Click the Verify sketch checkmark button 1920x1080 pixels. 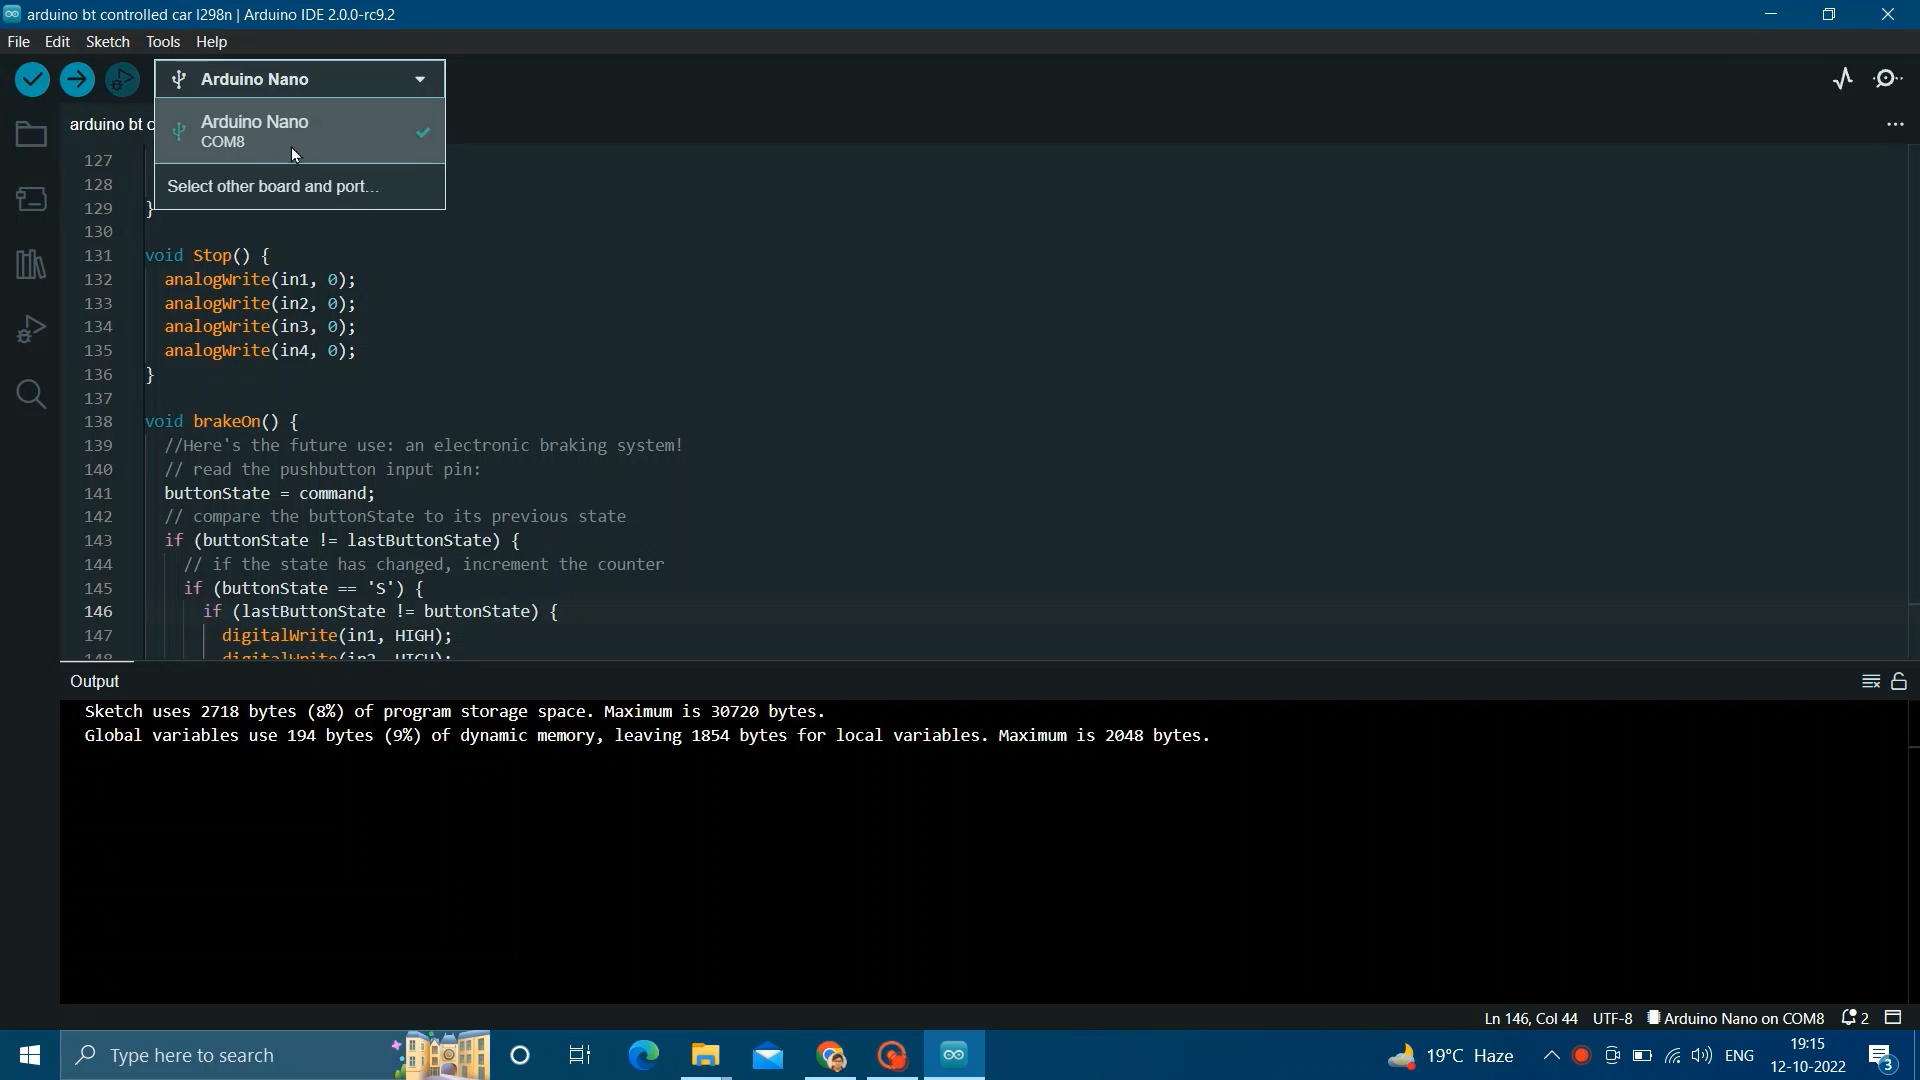tap(32, 80)
